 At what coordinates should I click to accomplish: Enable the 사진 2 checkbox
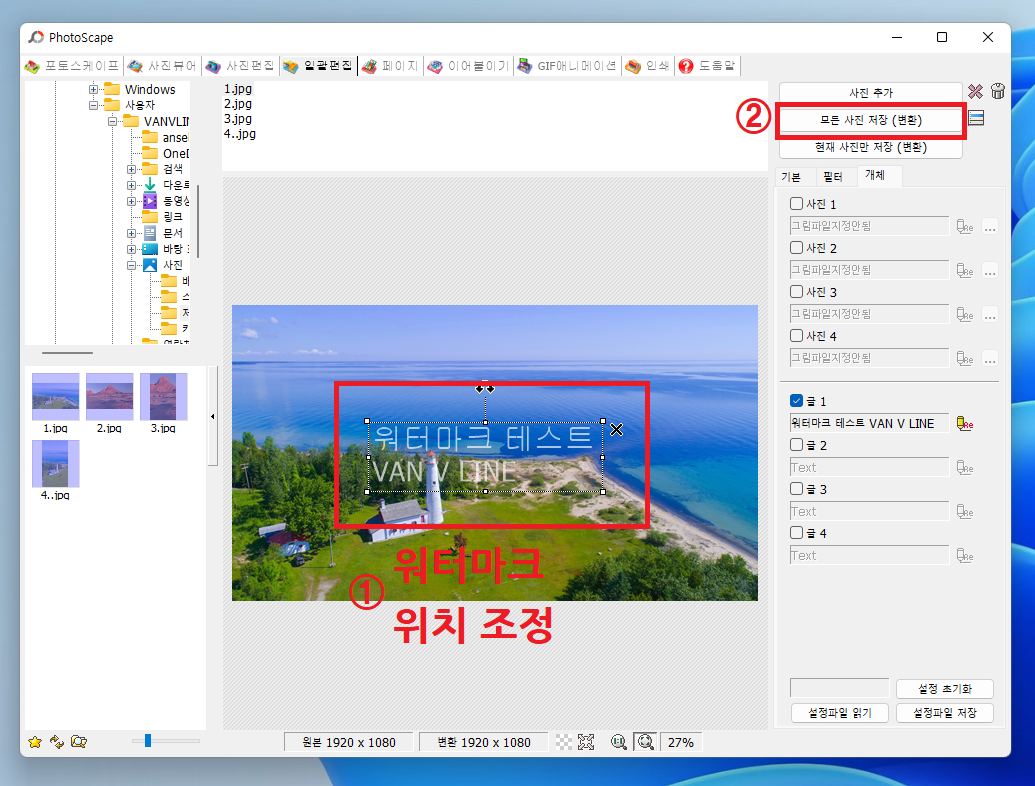796,247
